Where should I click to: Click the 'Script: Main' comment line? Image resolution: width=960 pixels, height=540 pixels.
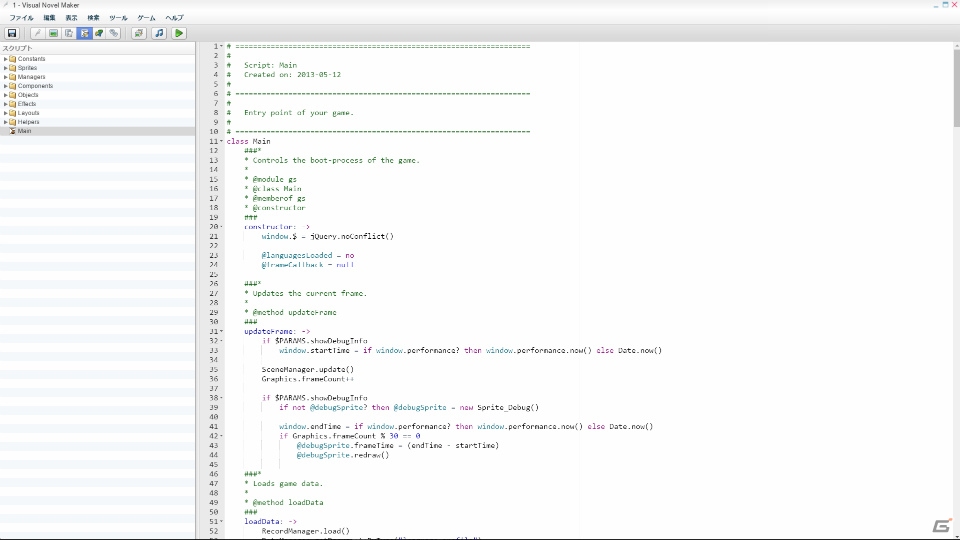coord(270,65)
